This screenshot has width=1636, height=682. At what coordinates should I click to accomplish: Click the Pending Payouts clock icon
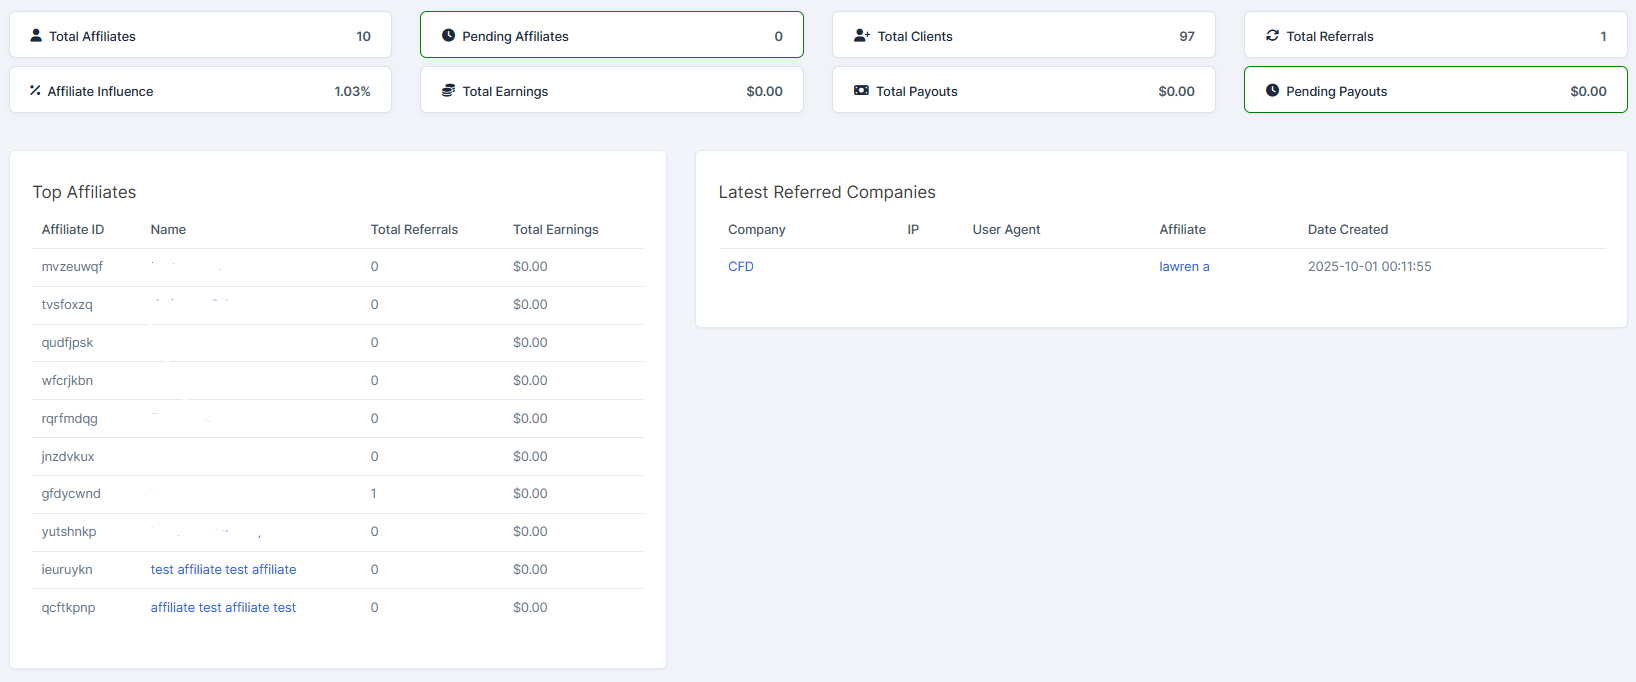tap(1272, 91)
